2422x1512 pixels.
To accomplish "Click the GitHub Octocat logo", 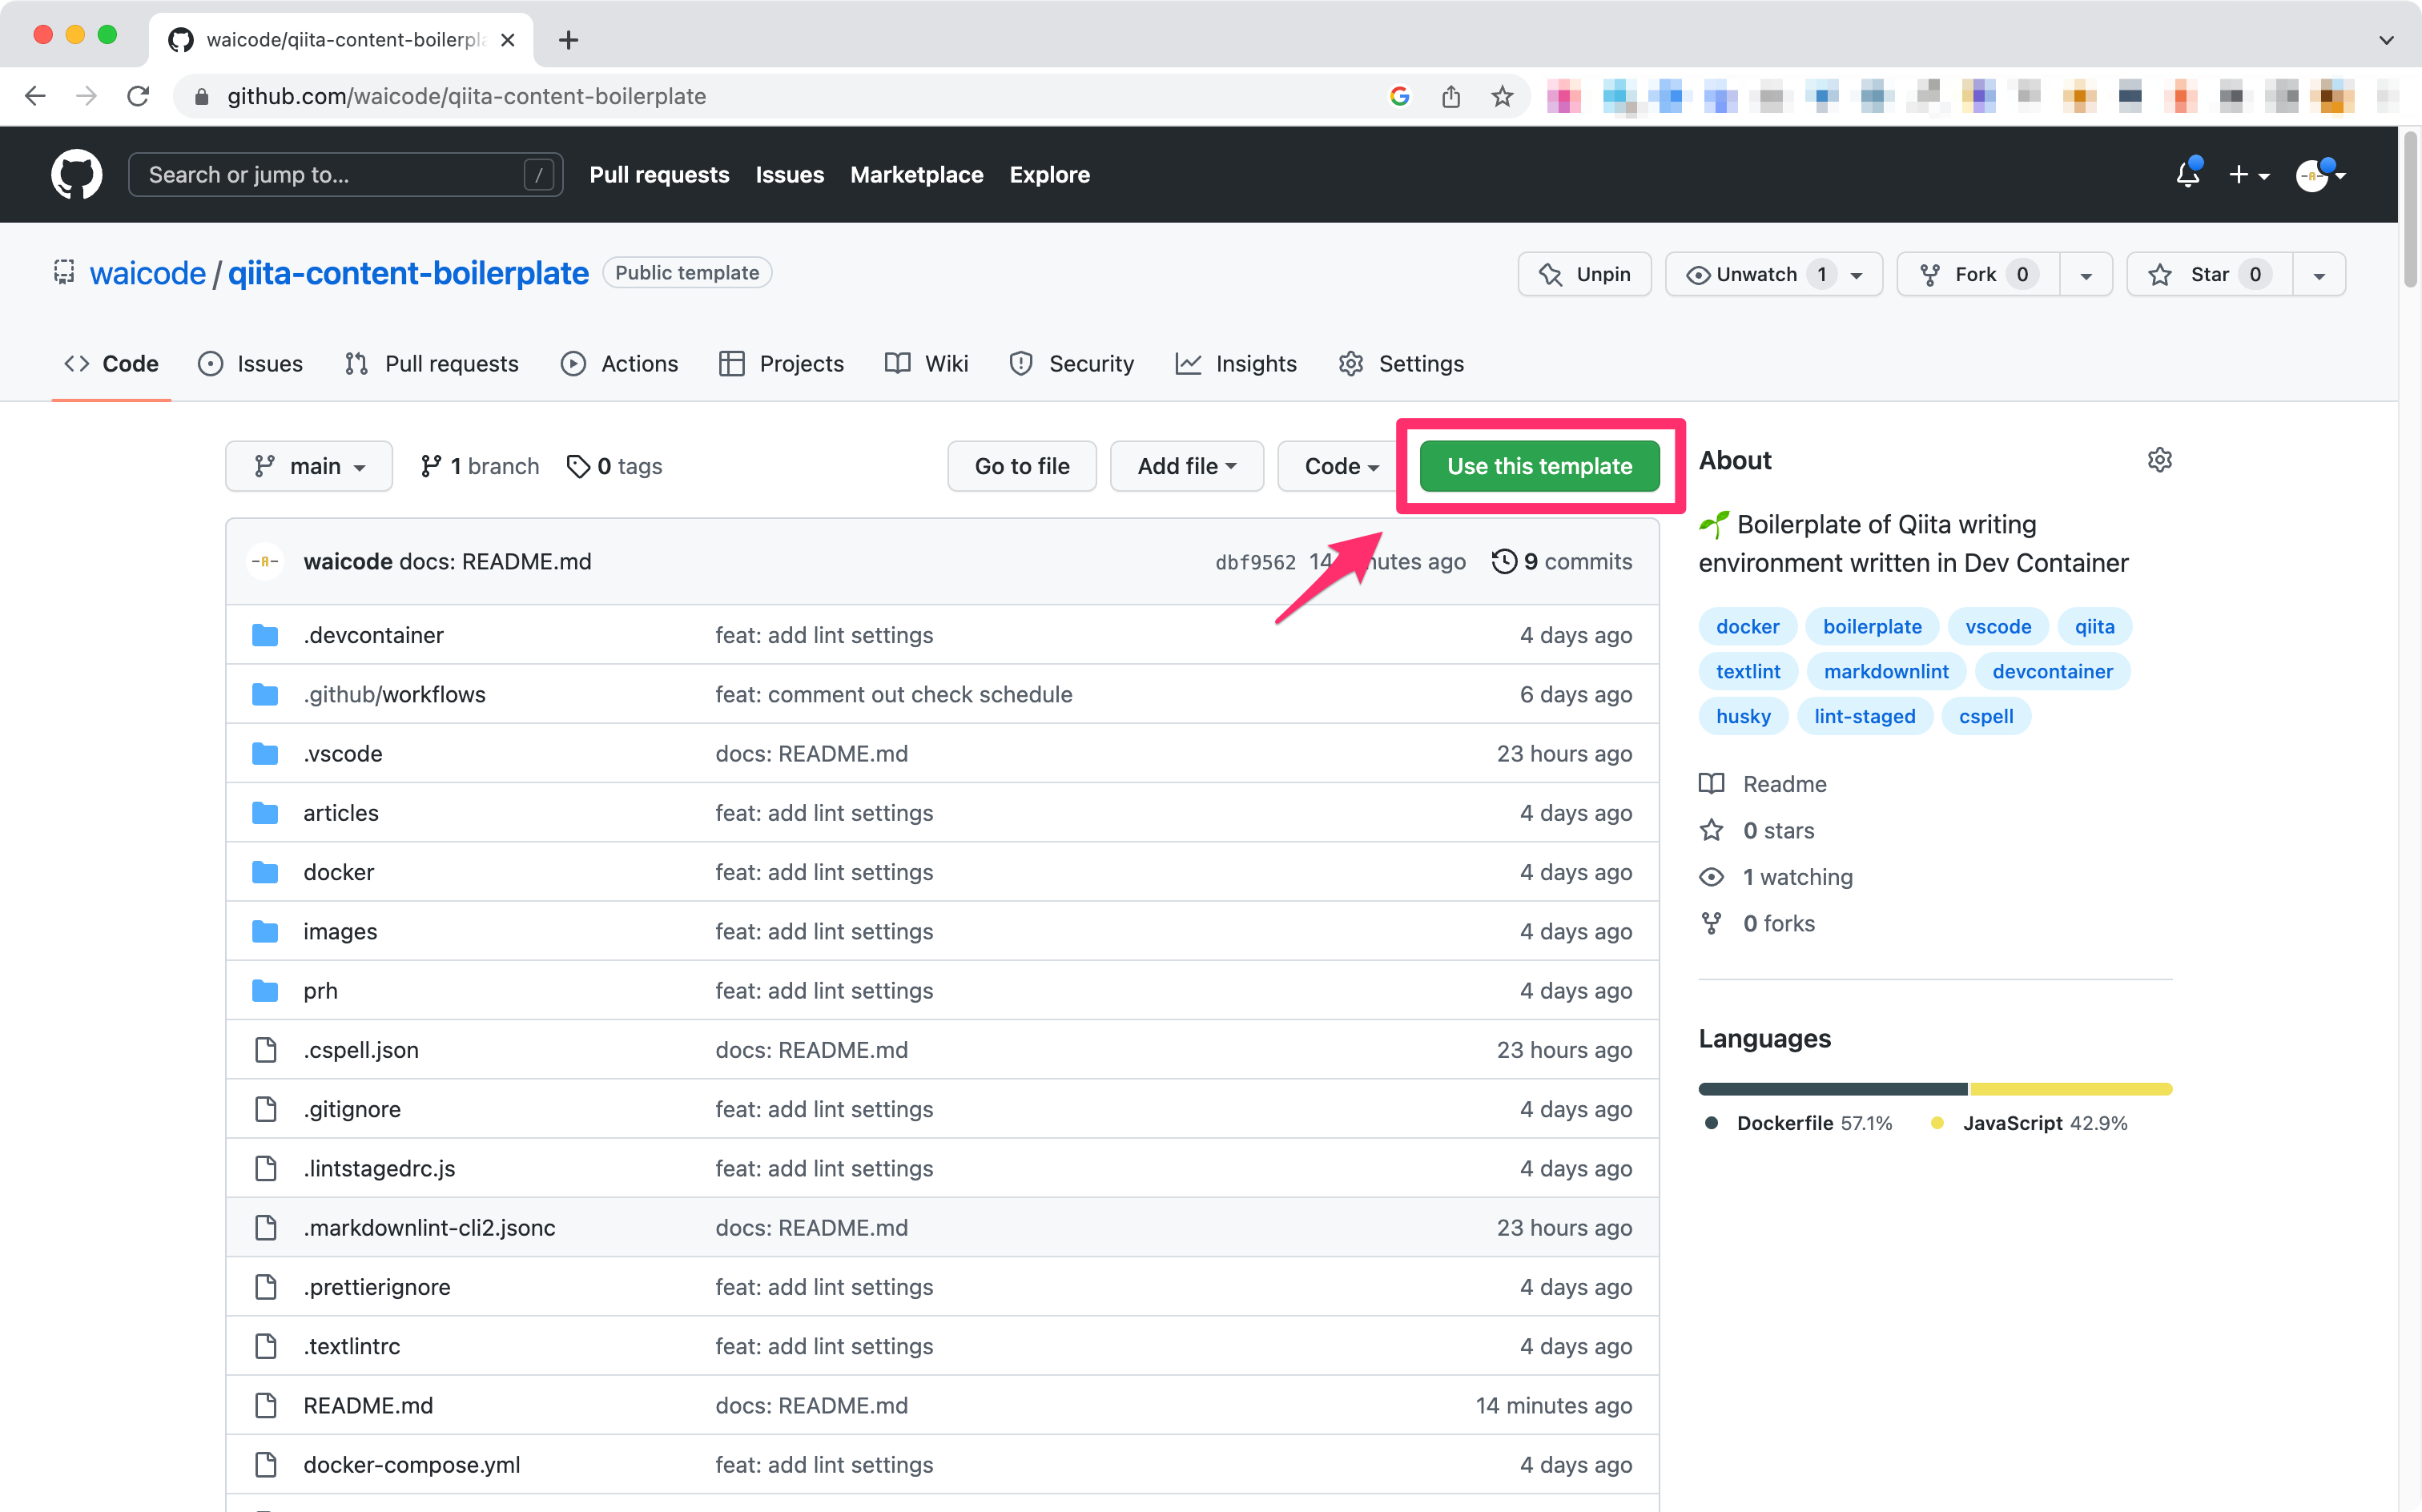I will tap(76, 174).
